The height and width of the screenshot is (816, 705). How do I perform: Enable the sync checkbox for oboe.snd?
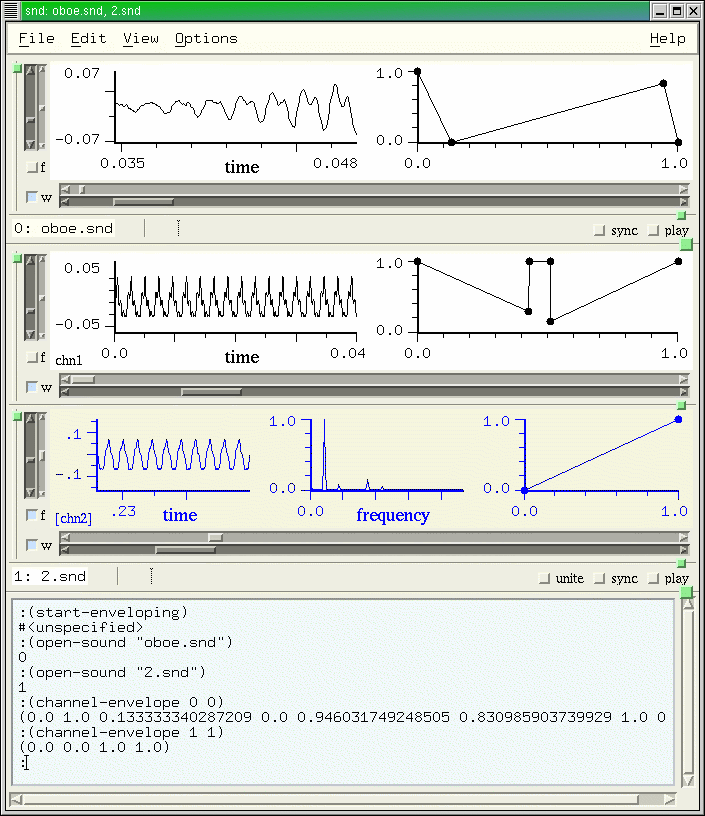[600, 230]
